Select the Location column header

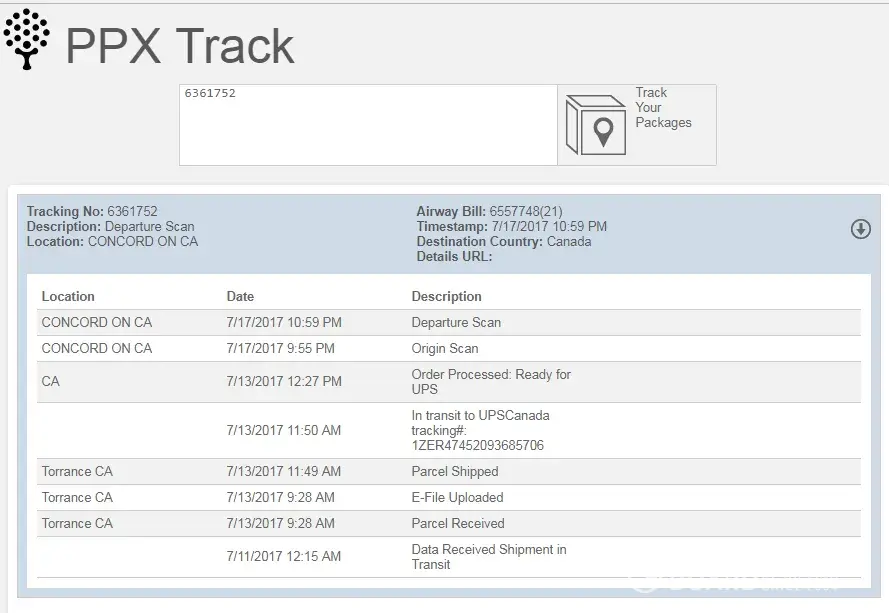(x=68, y=296)
